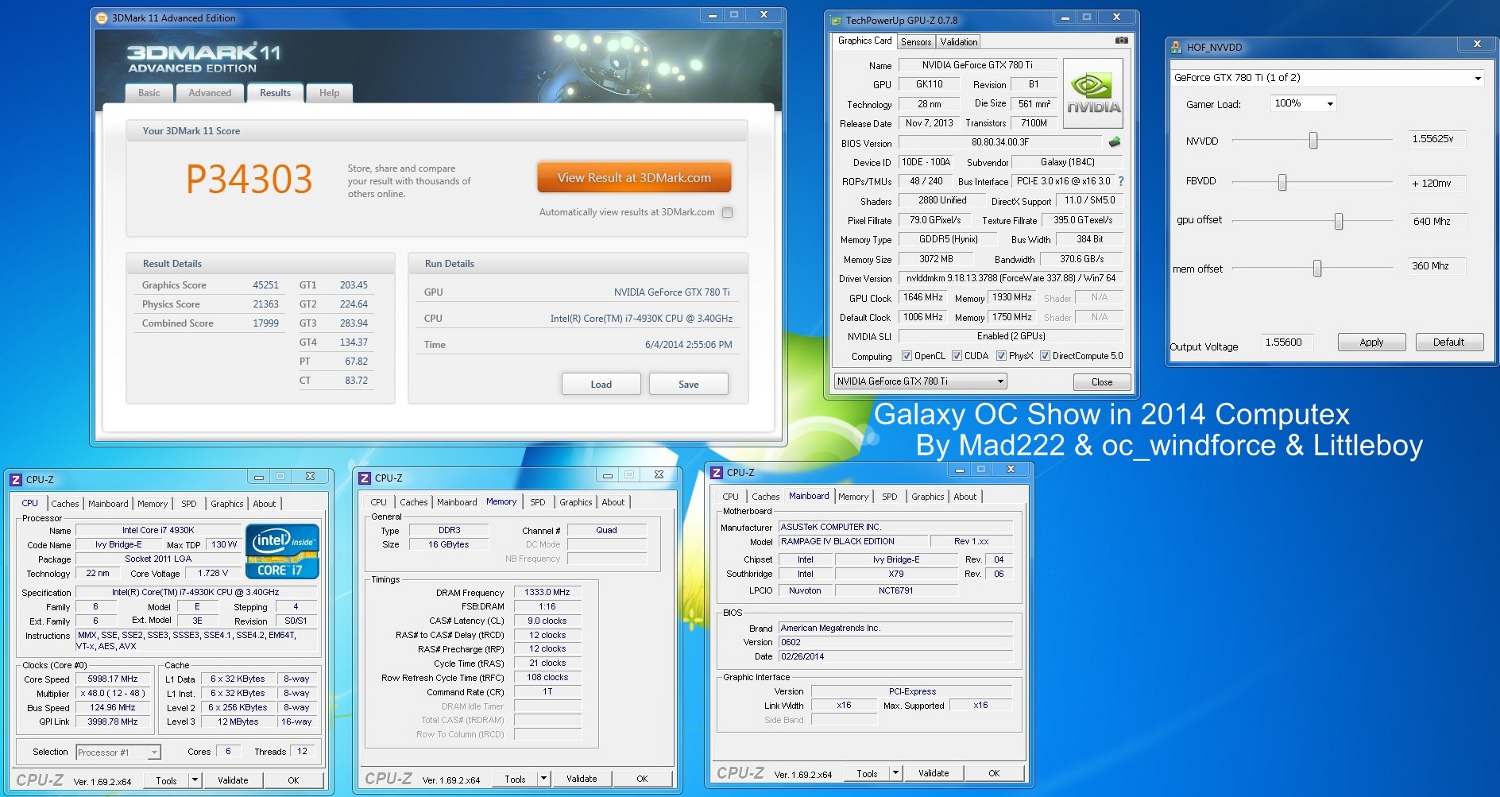Open the Validation tab in GPU-Z
Viewport: 1500px width, 797px height.
pyautogui.click(x=959, y=42)
